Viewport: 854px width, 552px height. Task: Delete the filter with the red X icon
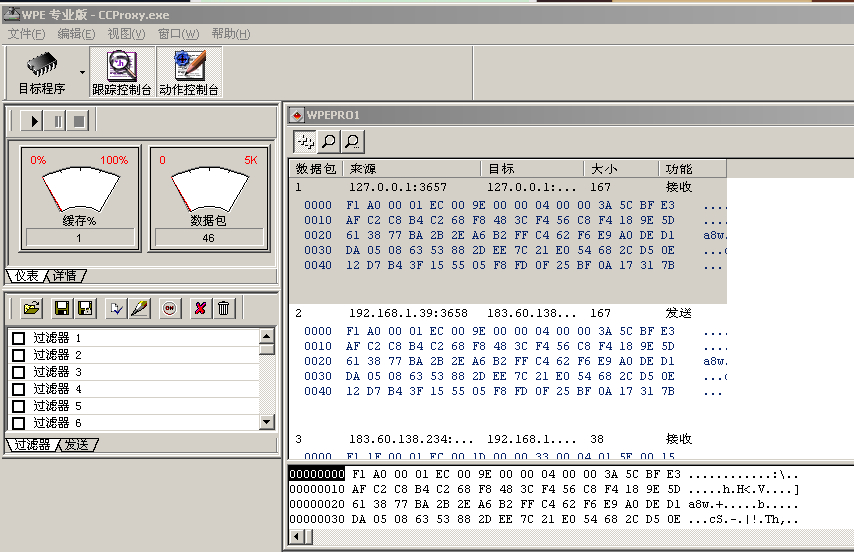point(200,309)
